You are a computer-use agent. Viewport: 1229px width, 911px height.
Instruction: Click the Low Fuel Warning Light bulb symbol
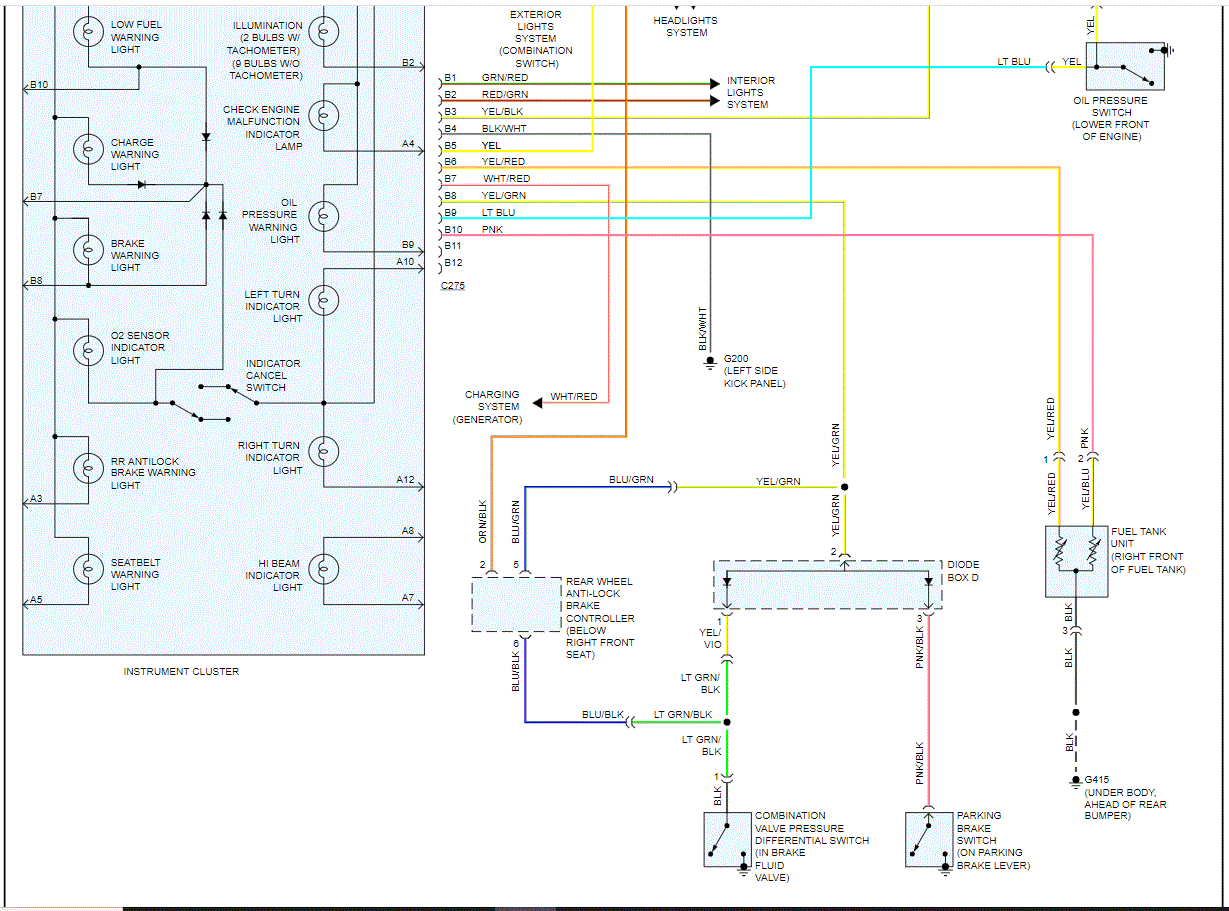coord(88,31)
